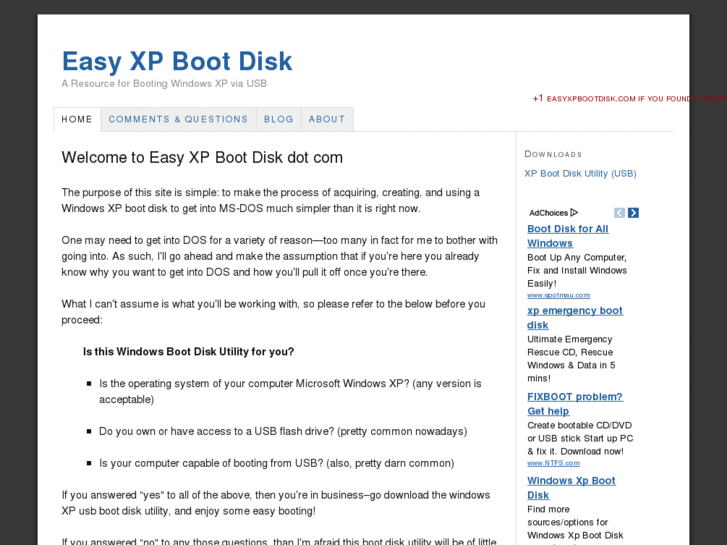This screenshot has height=545, width=727.
Task: Click the Easy XP Boot Disk site title
Action: [x=177, y=61]
